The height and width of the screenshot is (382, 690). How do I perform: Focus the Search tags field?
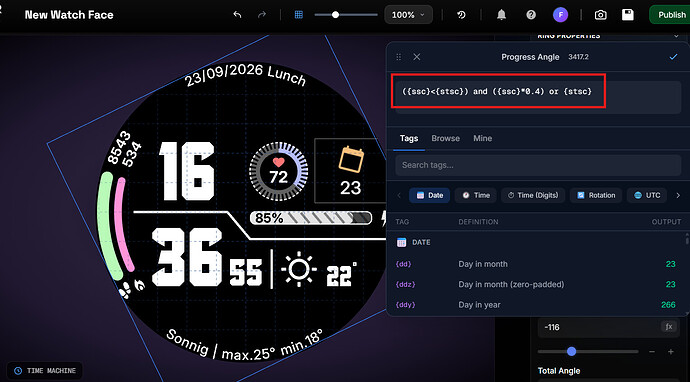(x=538, y=165)
